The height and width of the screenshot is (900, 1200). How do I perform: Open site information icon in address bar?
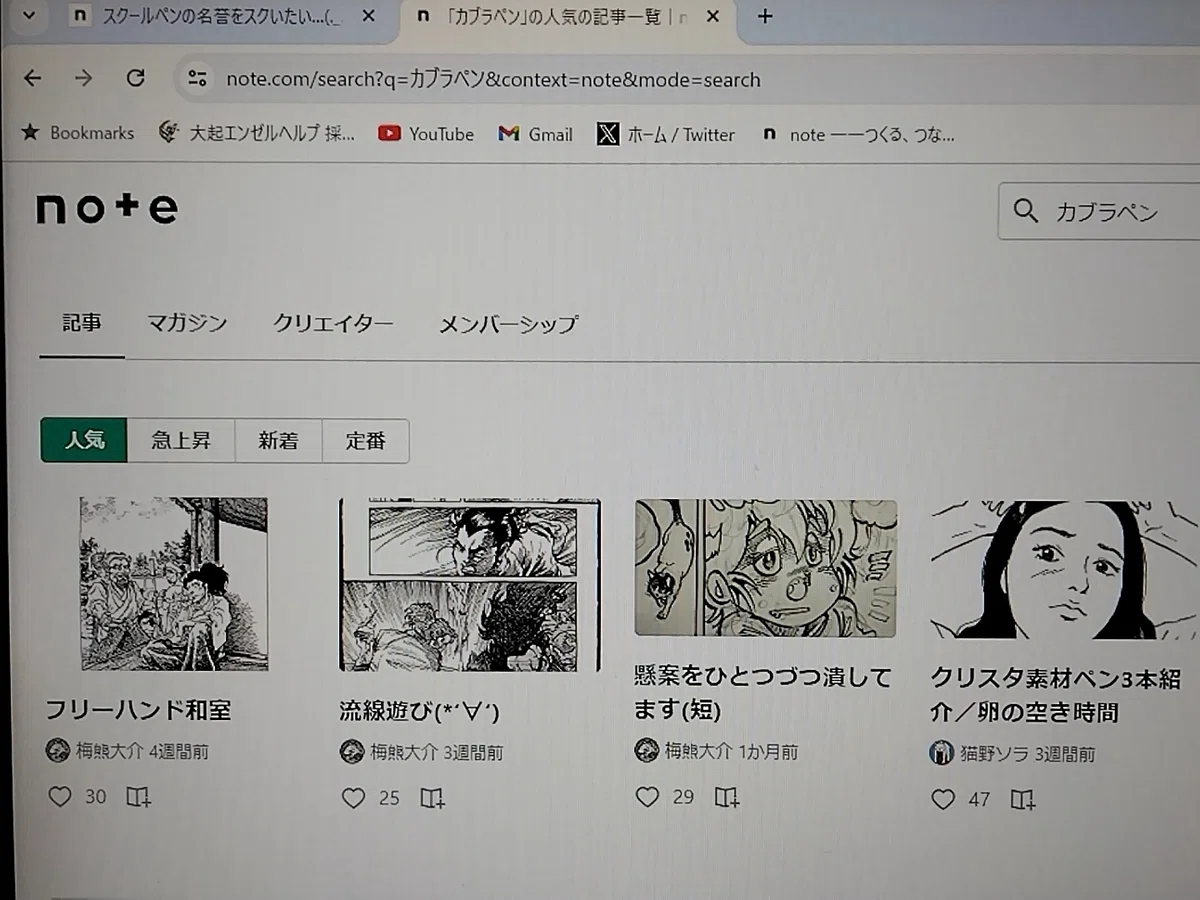point(198,79)
